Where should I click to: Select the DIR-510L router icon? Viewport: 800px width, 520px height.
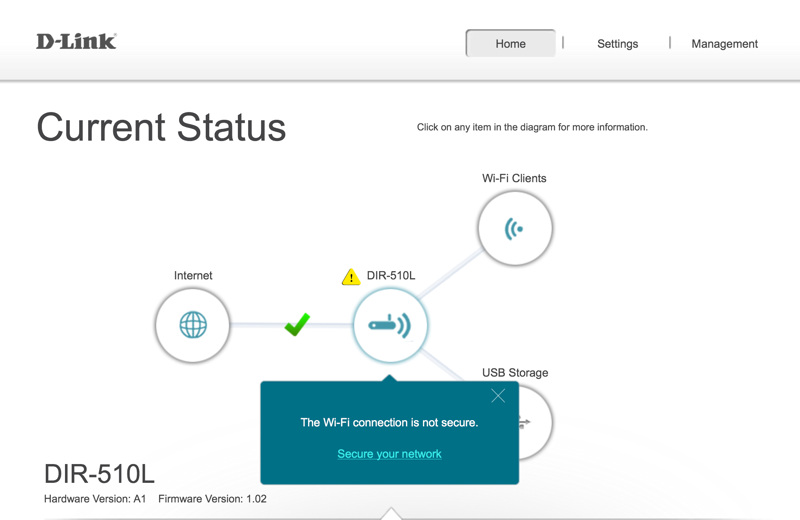coord(390,325)
